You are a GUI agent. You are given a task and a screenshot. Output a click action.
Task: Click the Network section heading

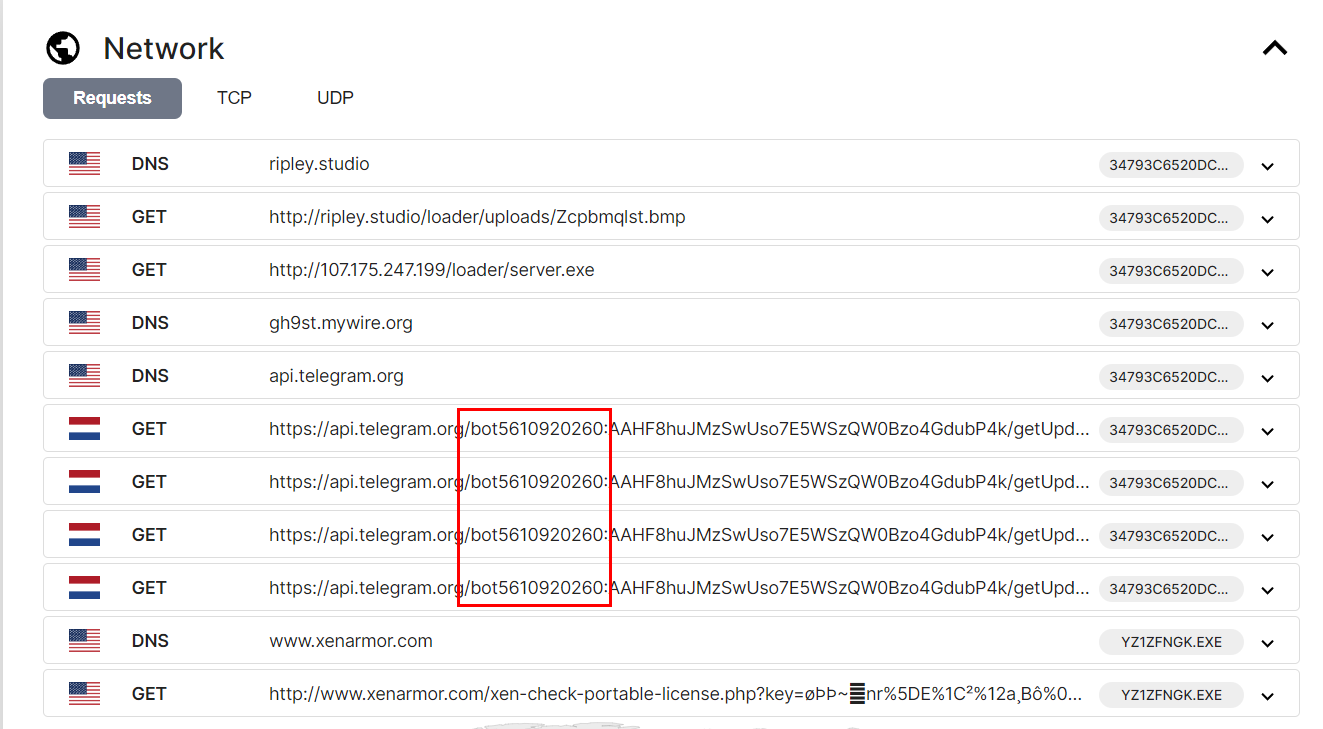pos(164,48)
